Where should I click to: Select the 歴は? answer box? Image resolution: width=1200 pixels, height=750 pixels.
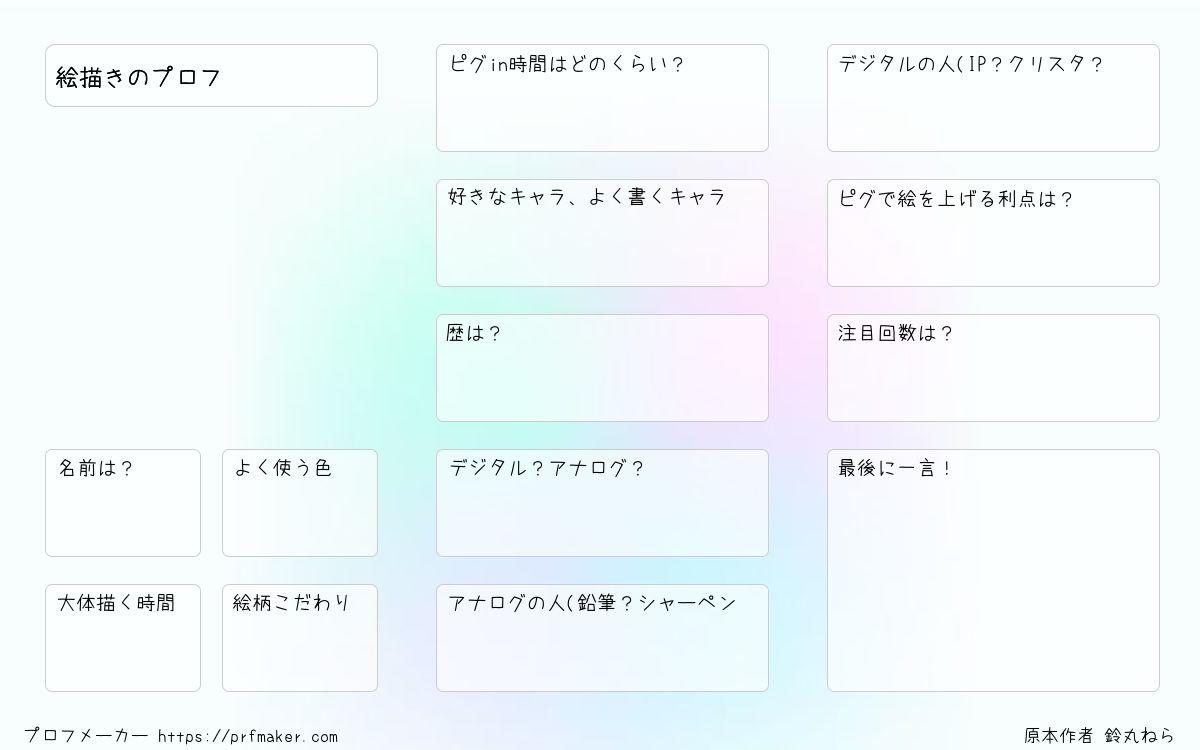tap(602, 368)
